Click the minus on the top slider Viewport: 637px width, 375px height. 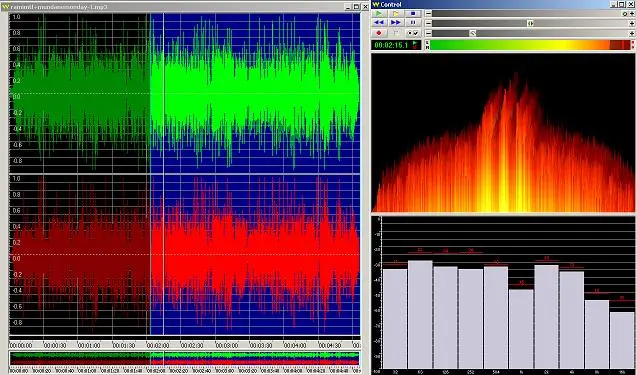(x=428, y=13)
